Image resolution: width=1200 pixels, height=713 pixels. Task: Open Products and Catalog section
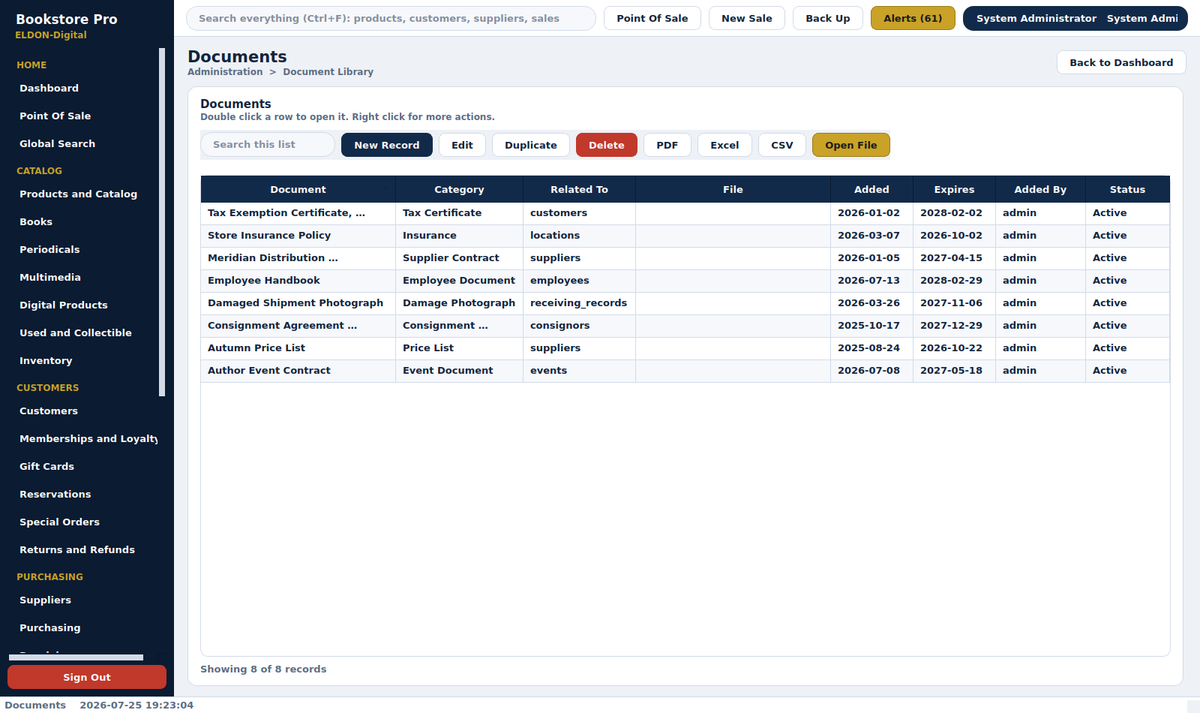[78, 194]
